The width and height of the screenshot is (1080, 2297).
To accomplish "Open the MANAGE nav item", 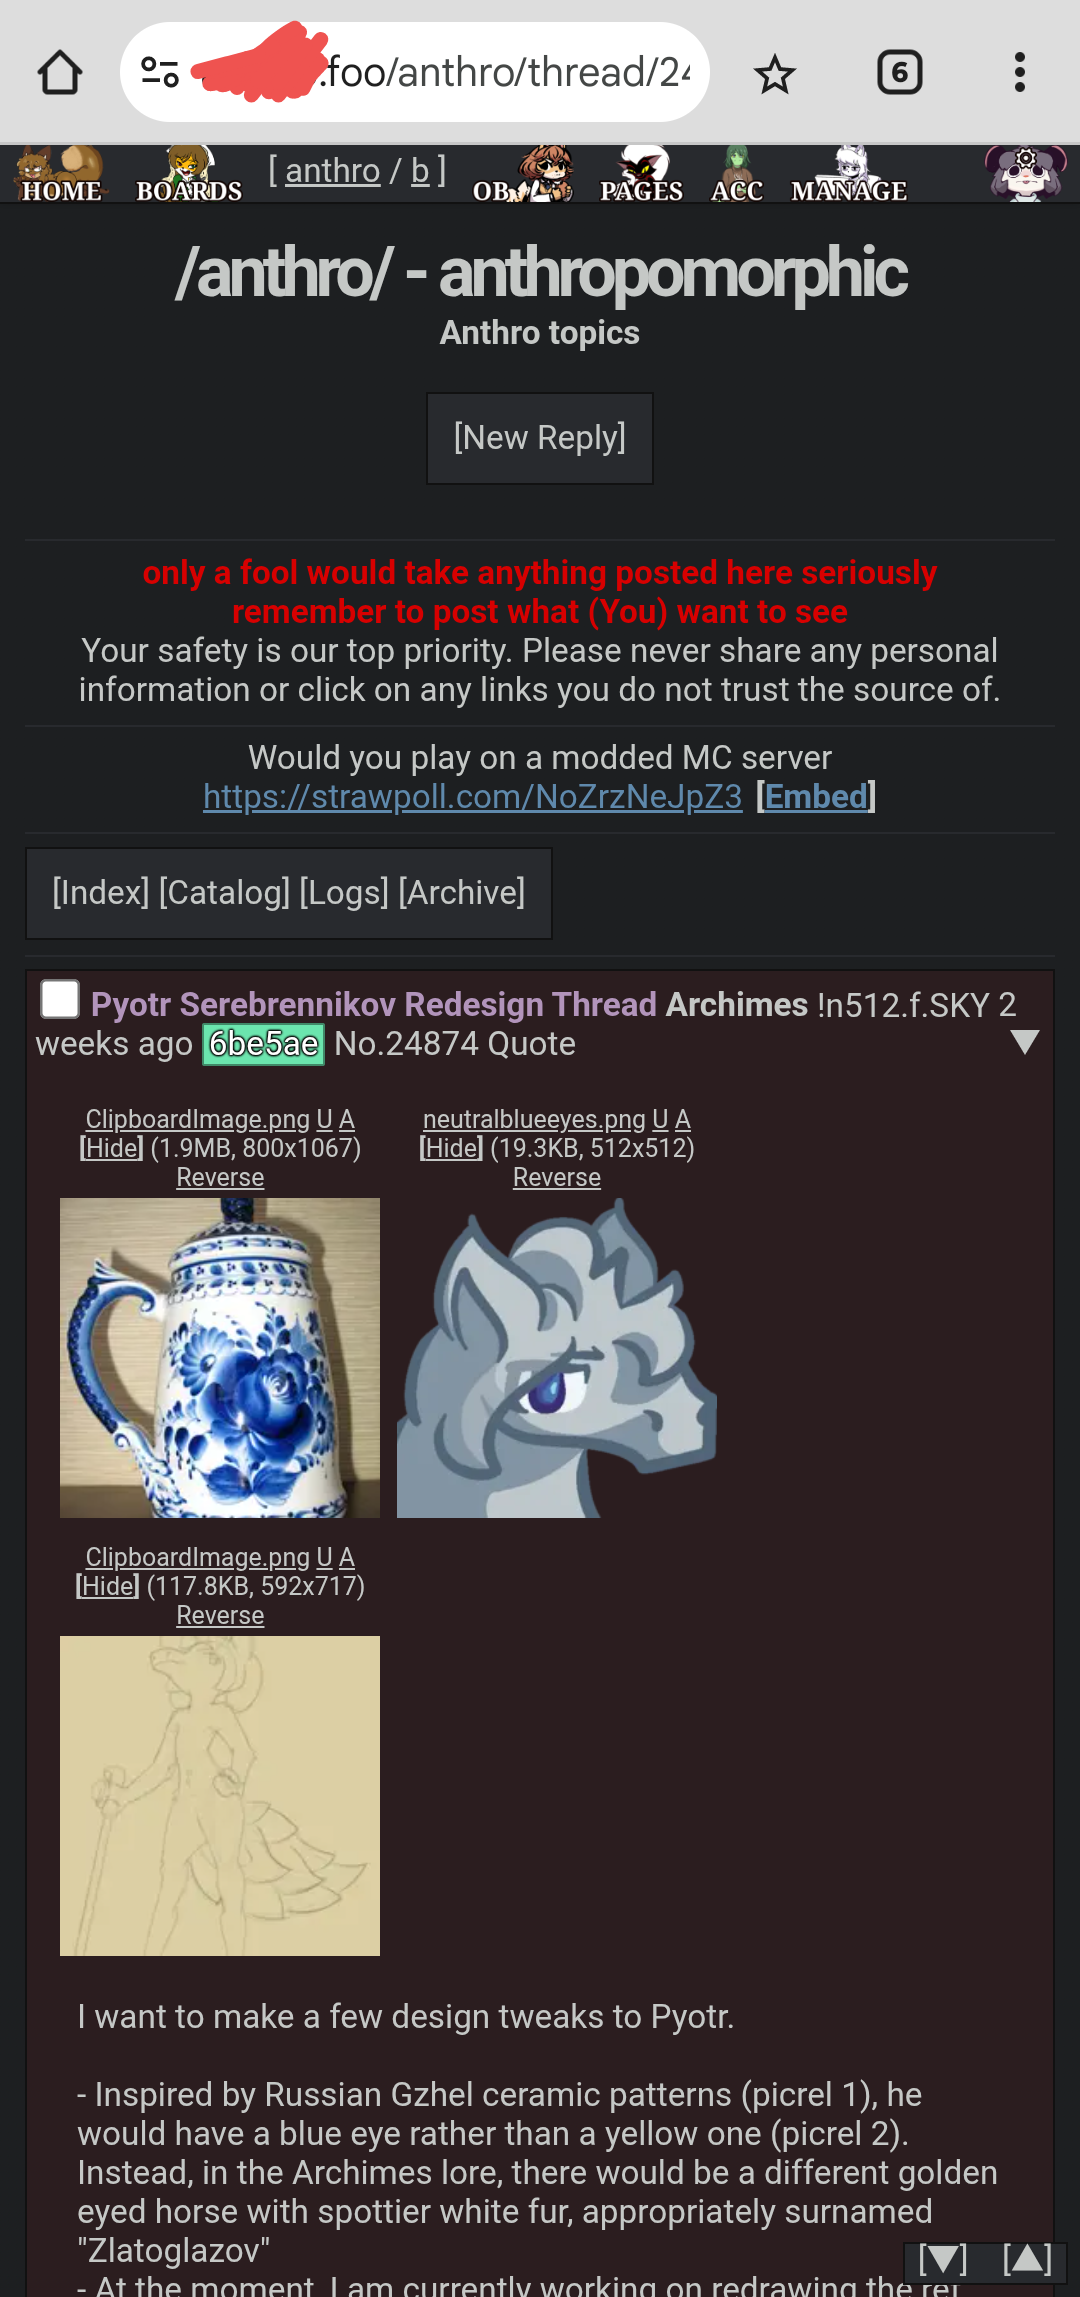I will (849, 176).
